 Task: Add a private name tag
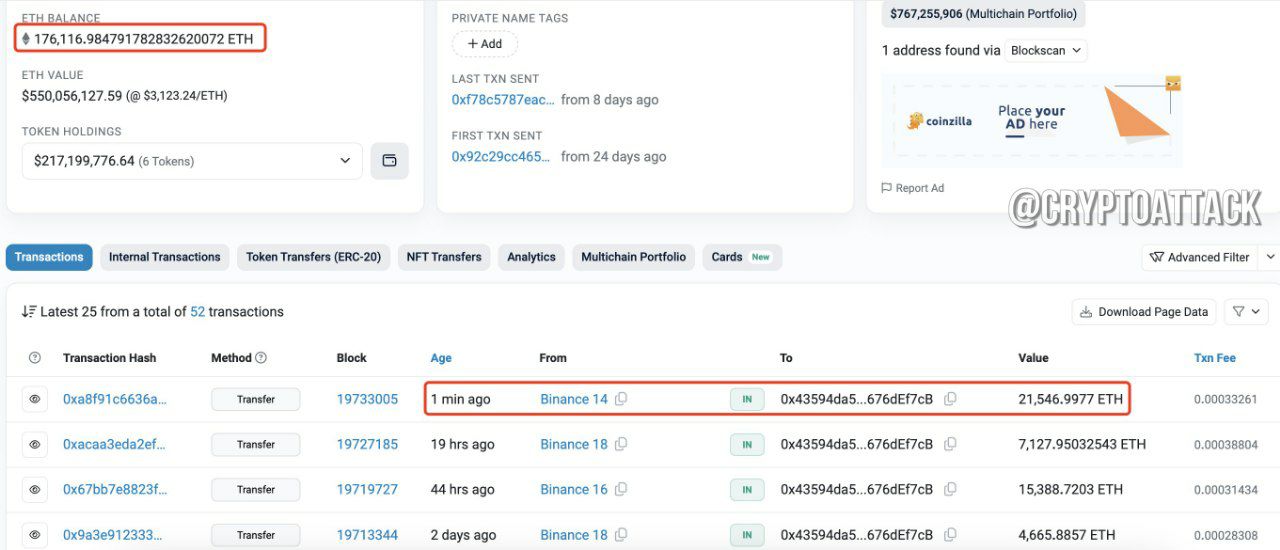click(485, 44)
